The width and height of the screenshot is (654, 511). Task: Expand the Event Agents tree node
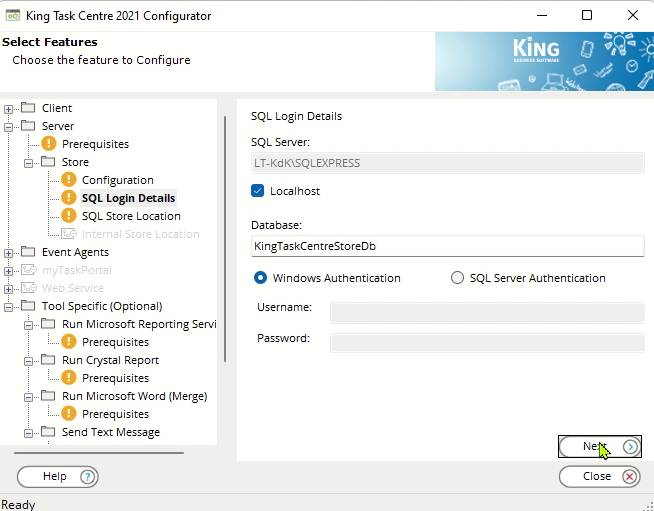[x=8, y=253]
